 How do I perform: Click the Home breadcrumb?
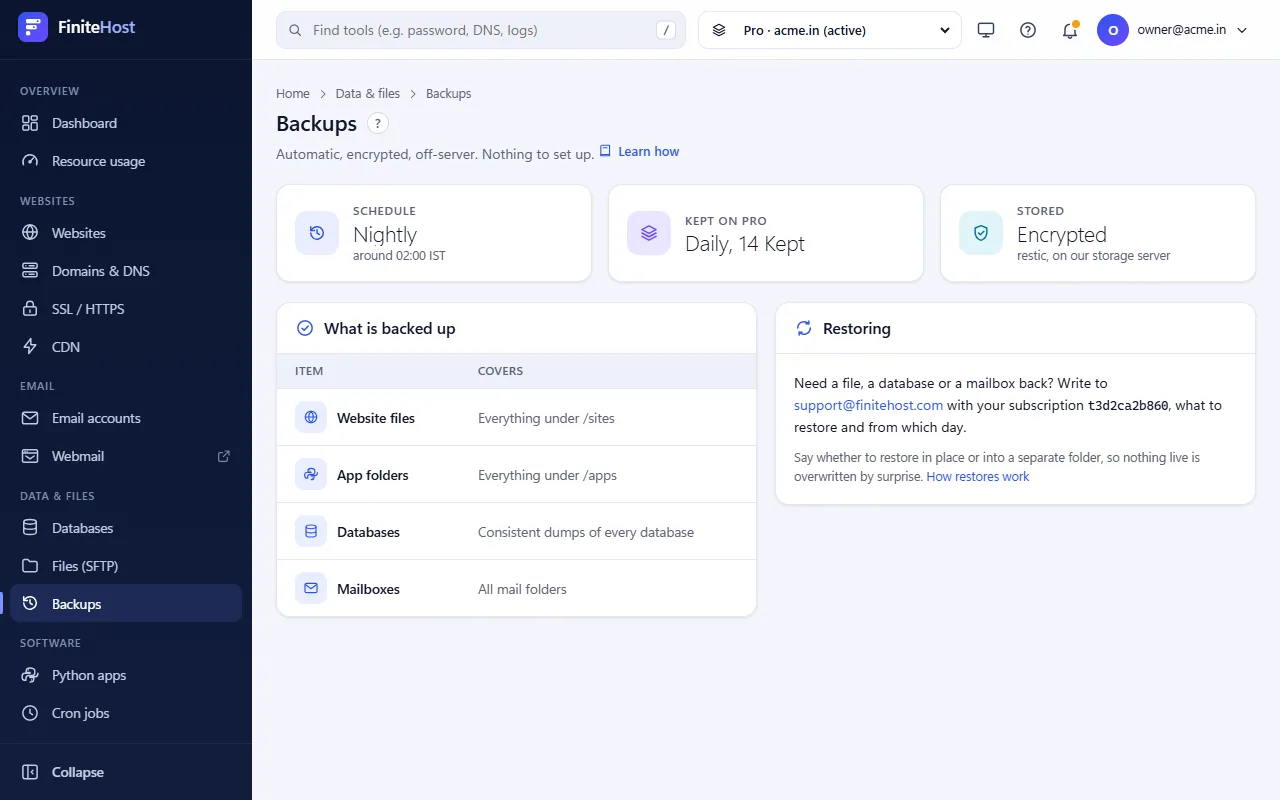(x=293, y=93)
